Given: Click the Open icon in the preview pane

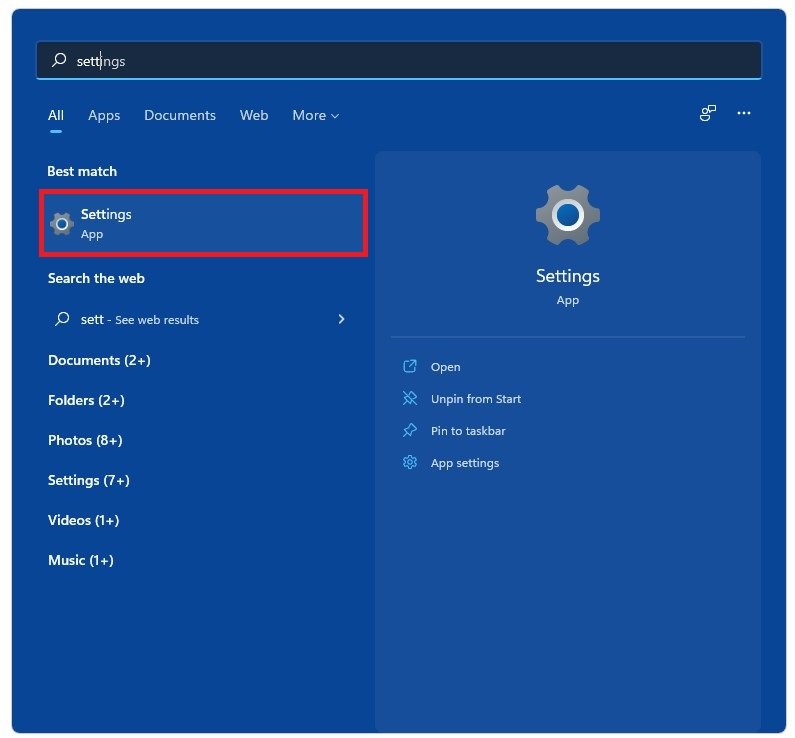Looking at the screenshot, I should [x=409, y=367].
